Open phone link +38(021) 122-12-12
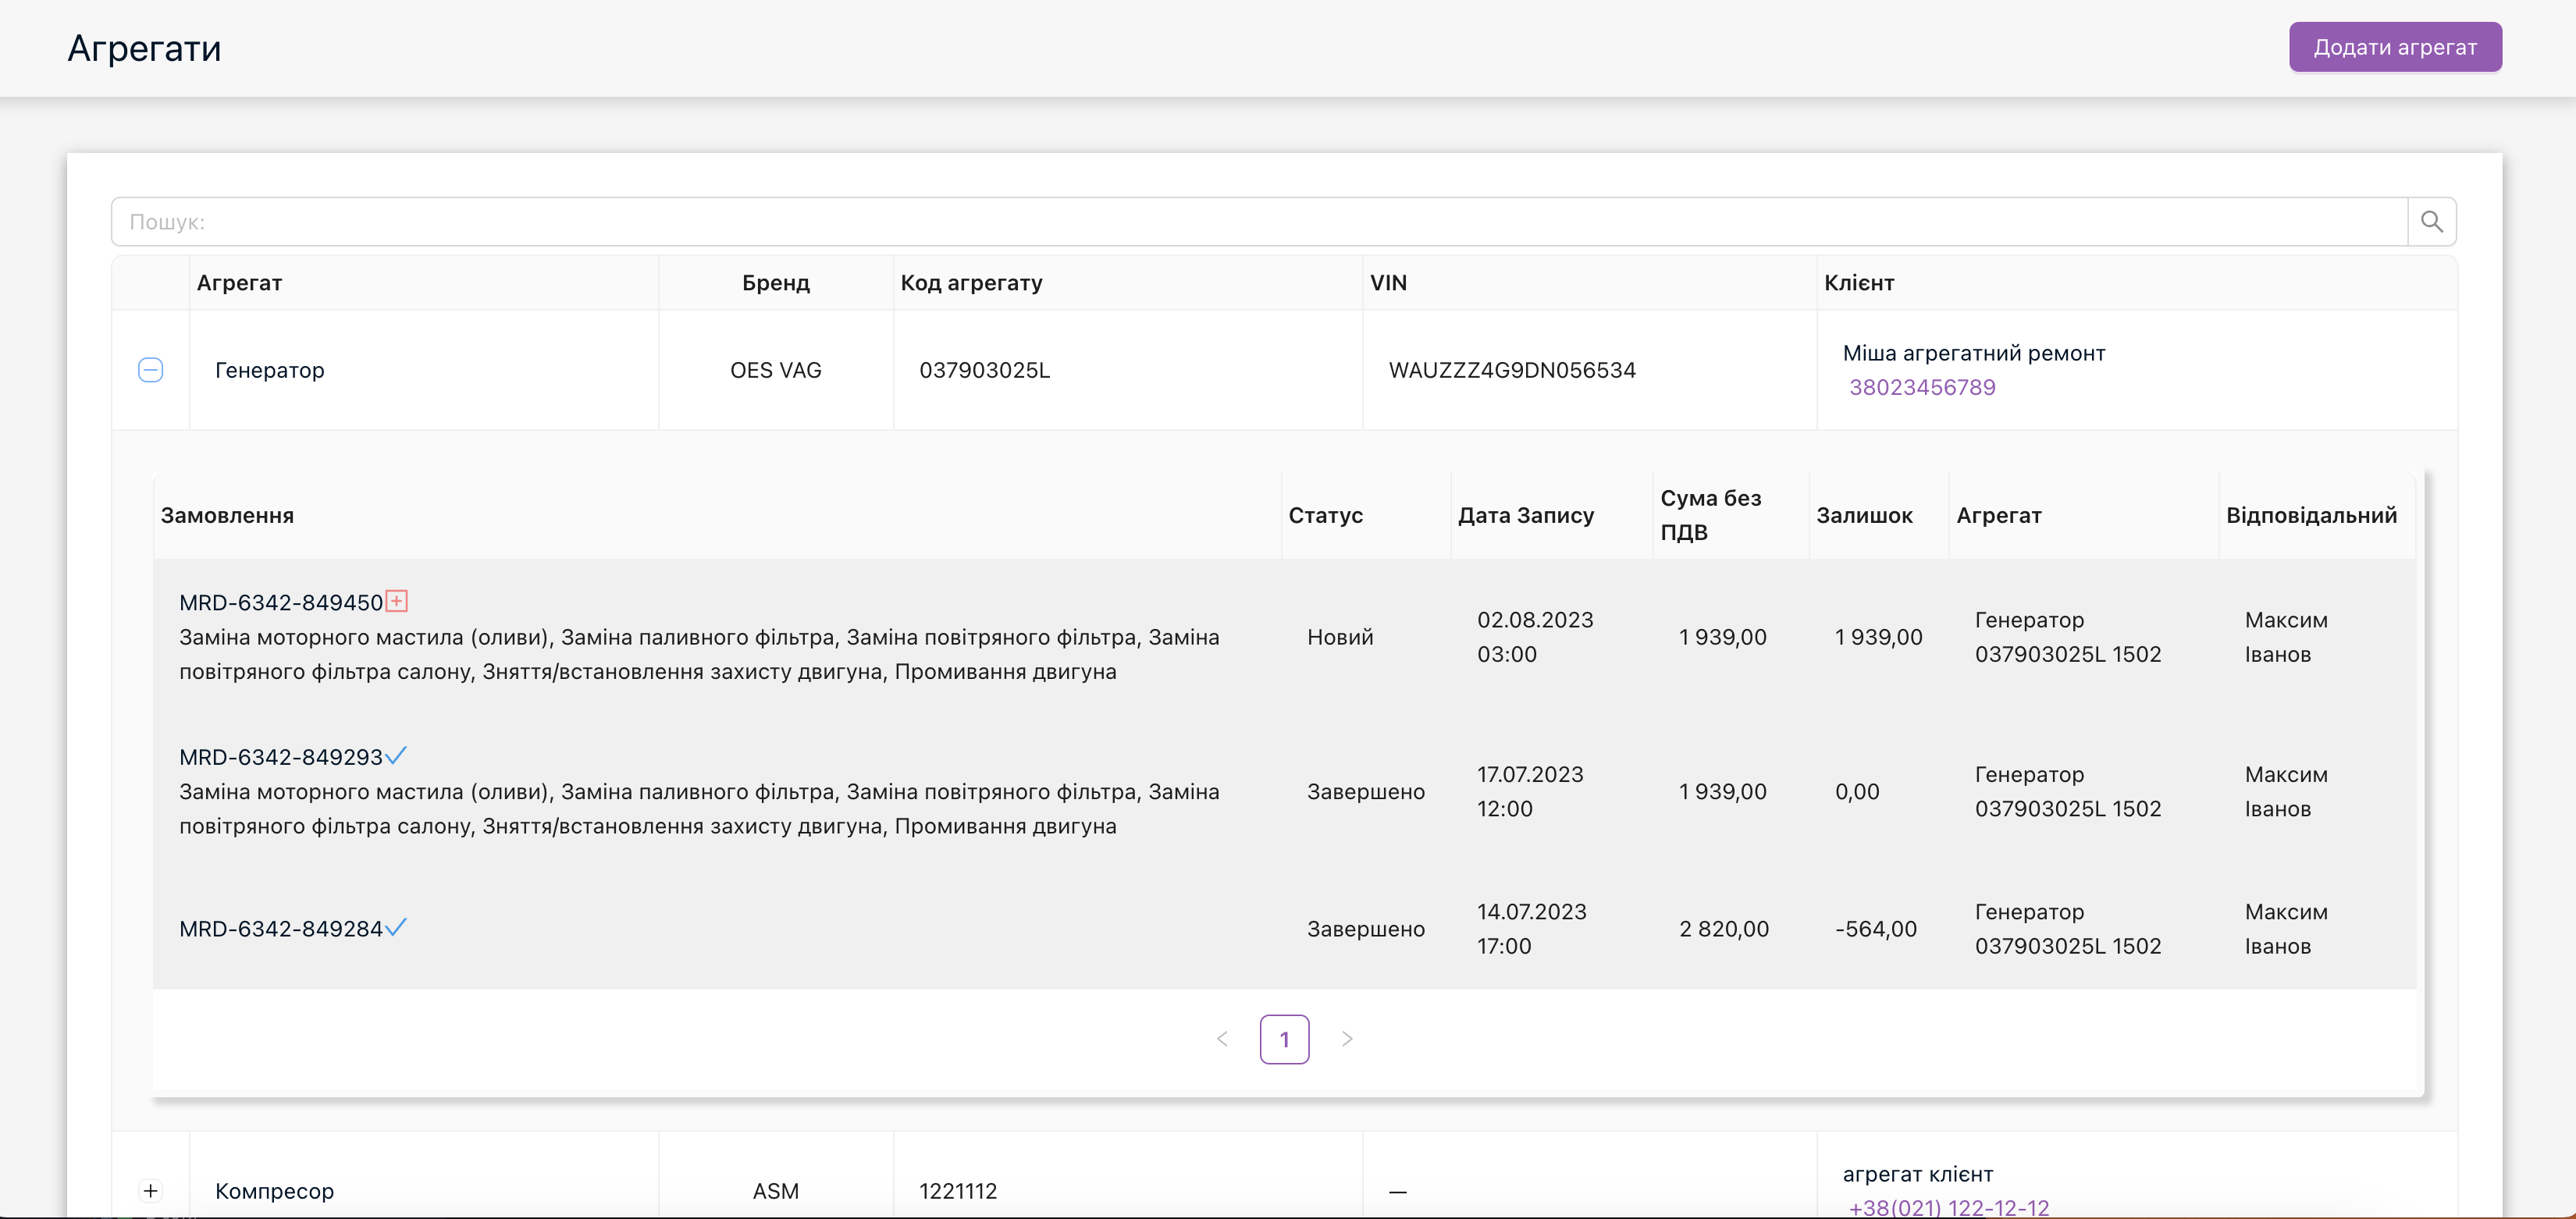Screen dimensions: 2576x1219 pos(1948,1207)
